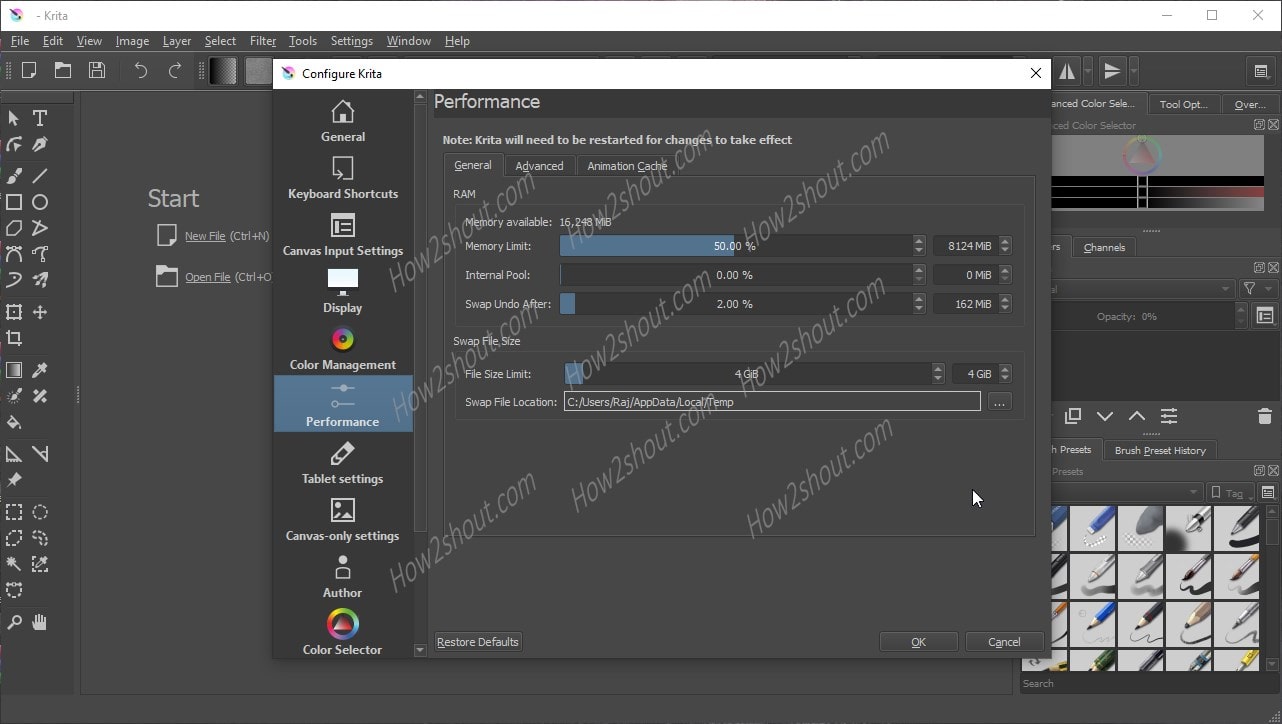This screenshot has height=724, width=1282.
Task: Click the redo toolbar icon
Action: [175, 70]
